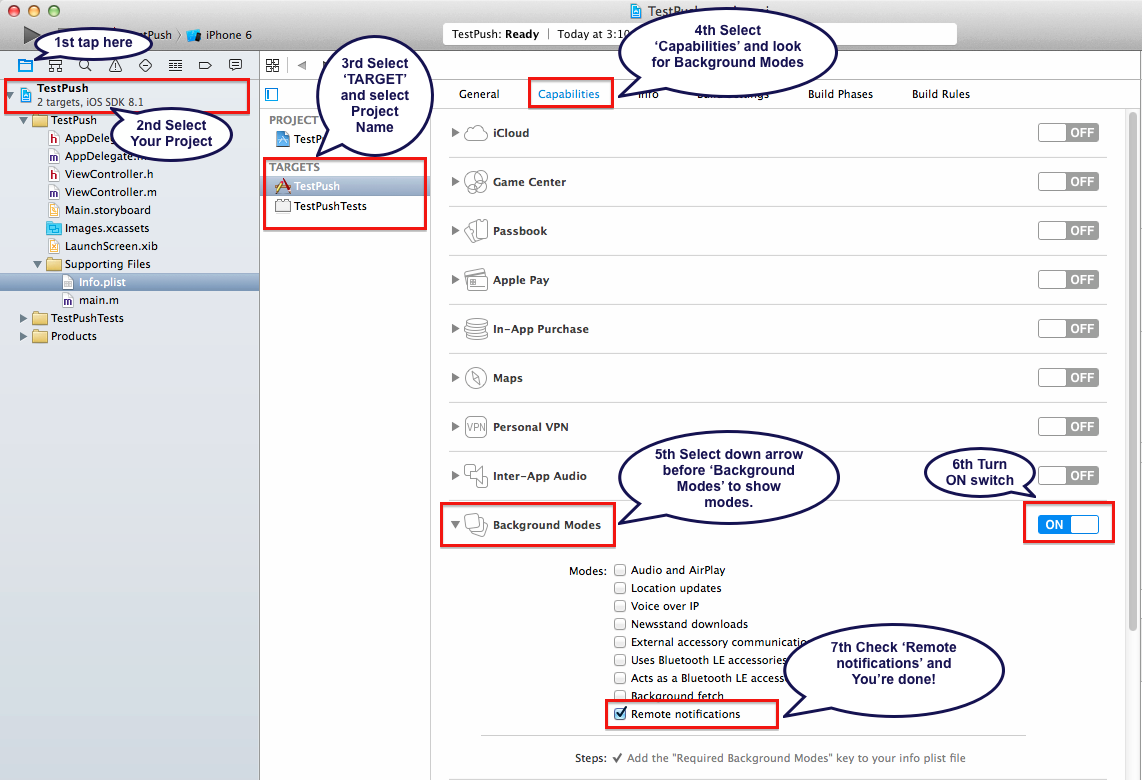
Task: Switch to the Build Phases tab
Action: pos(840,94)
